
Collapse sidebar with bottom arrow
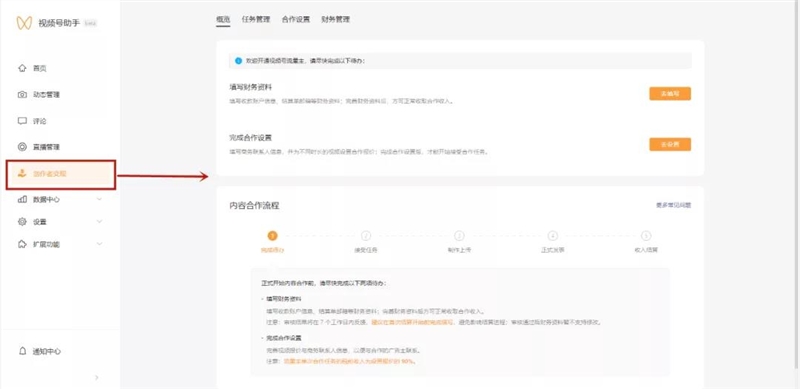coord(97,378)
